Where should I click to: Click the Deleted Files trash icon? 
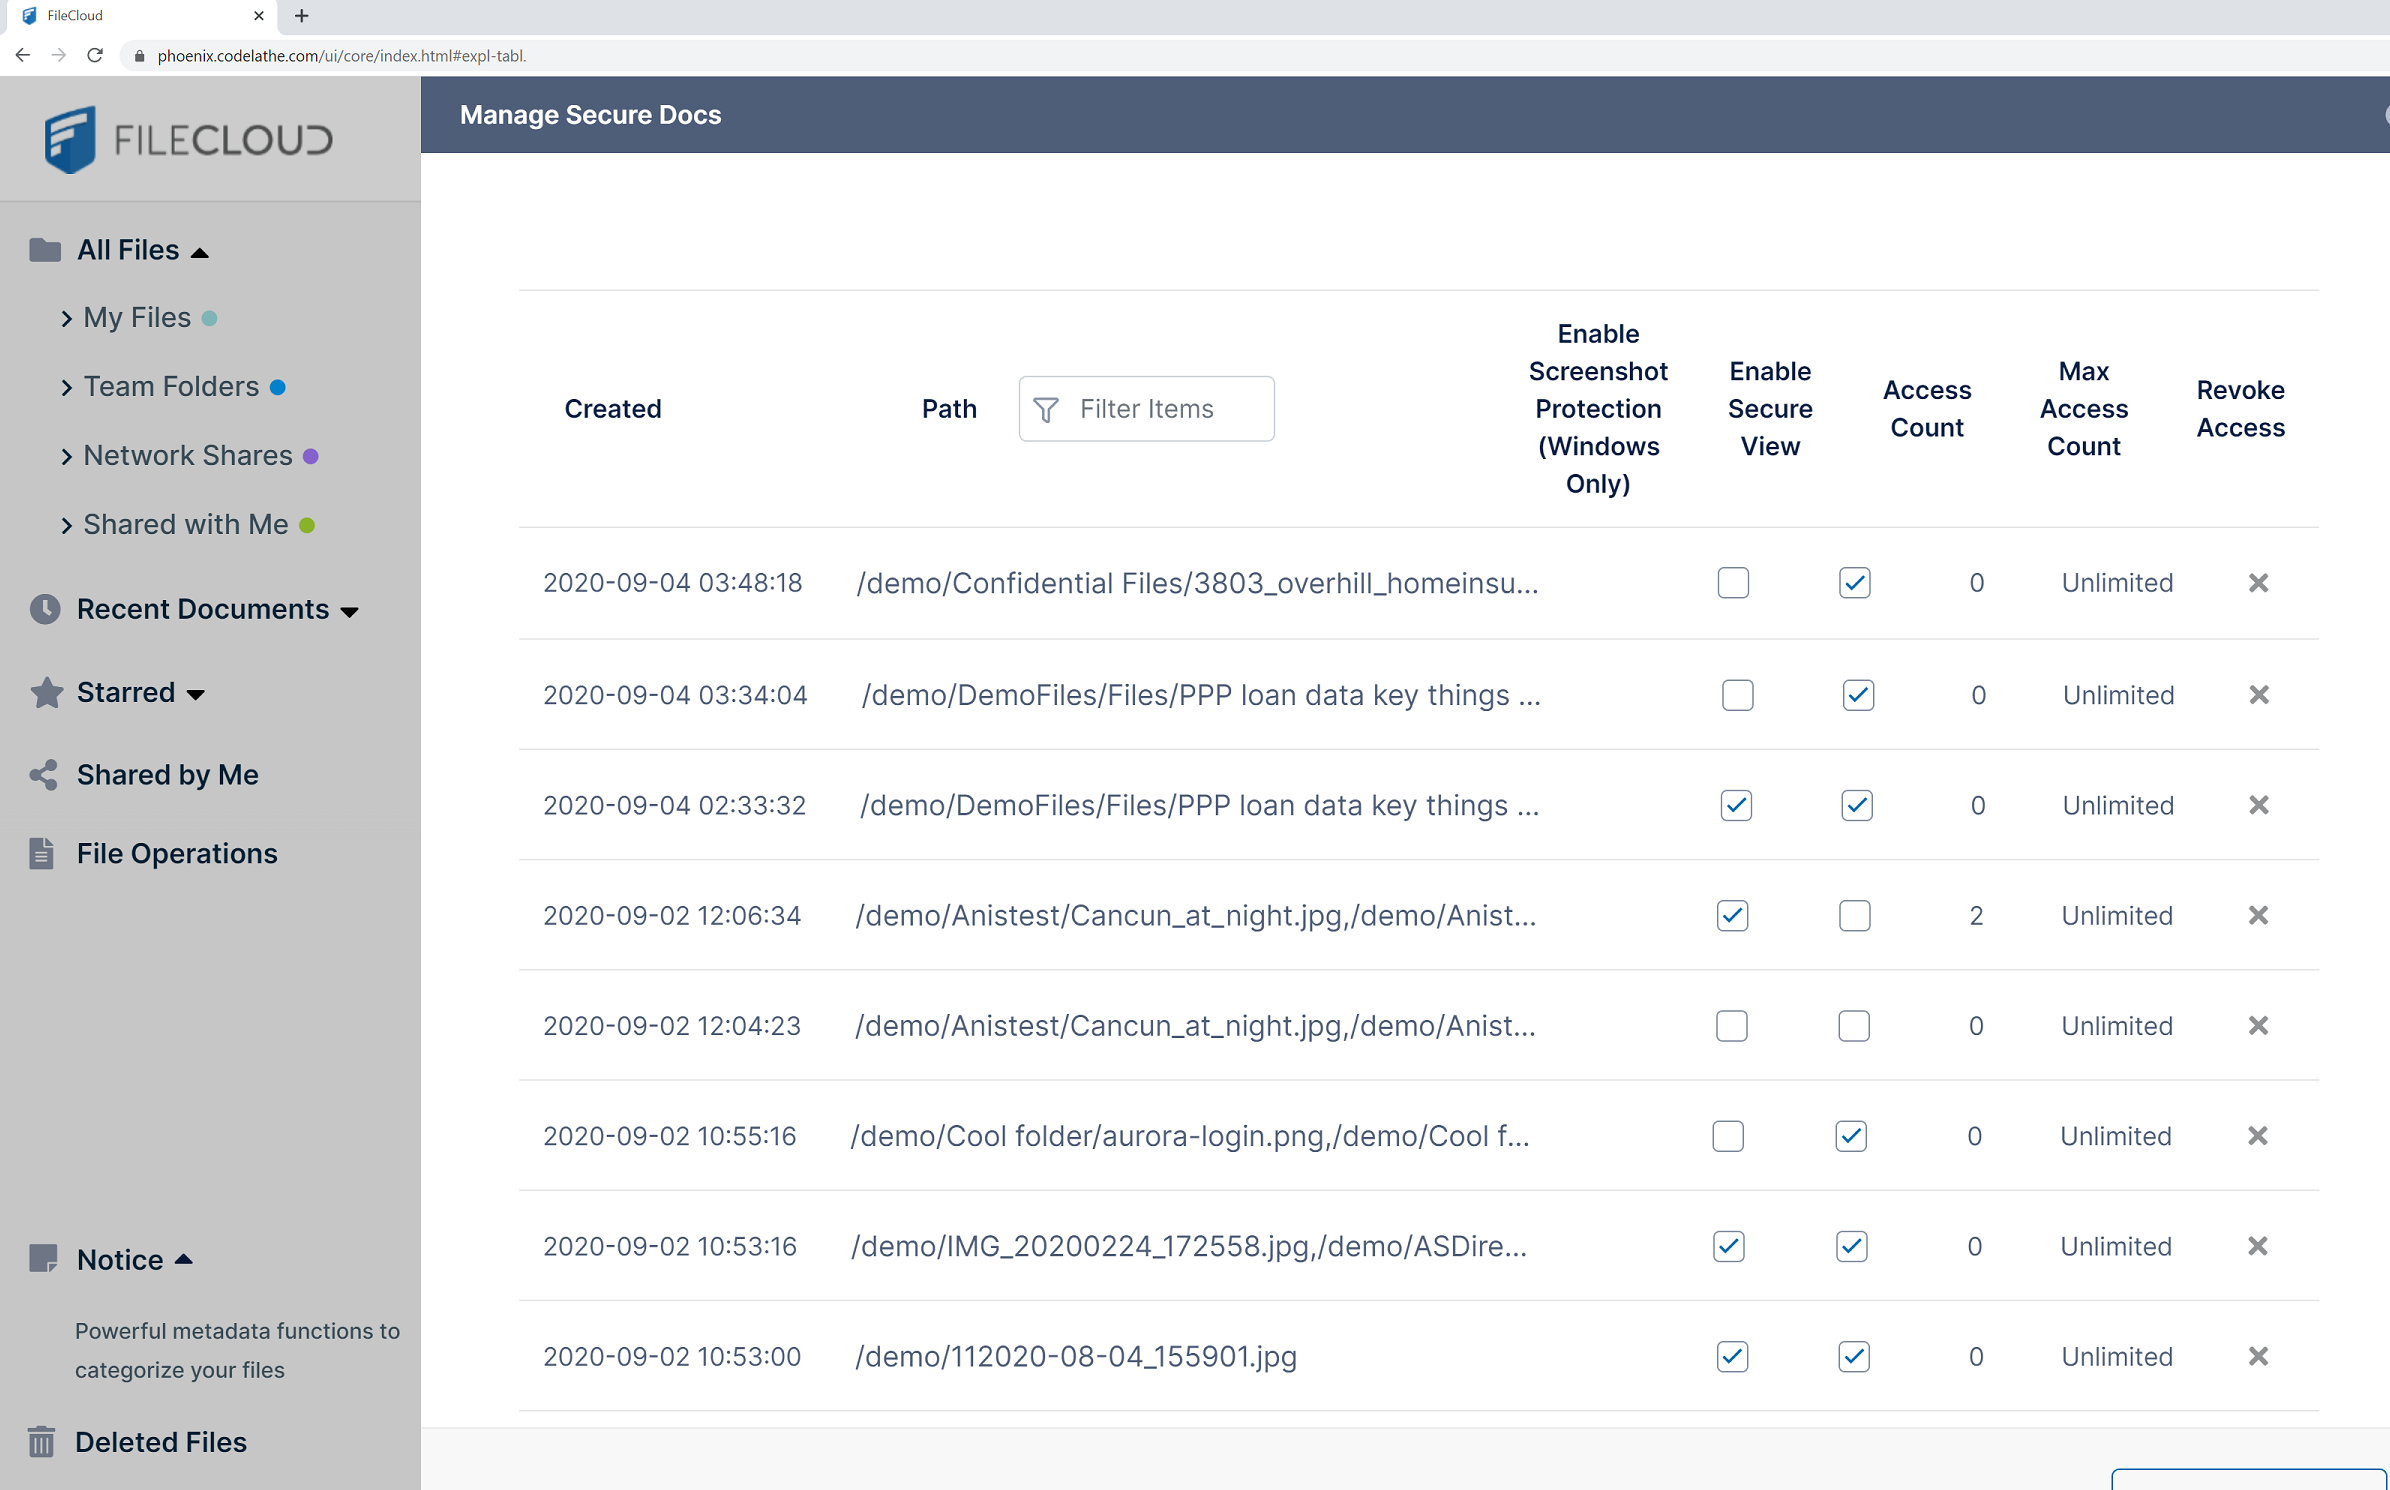pyautogui.click(x=42, y=1442)
